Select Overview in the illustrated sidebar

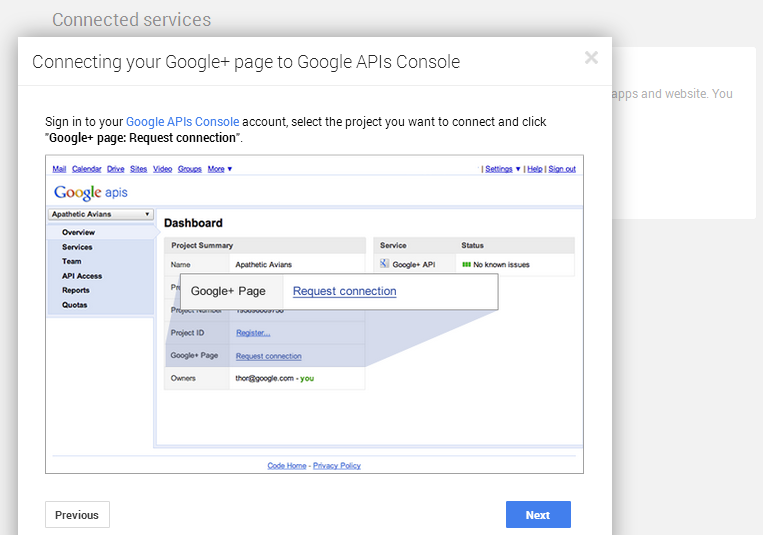point(78,232)
